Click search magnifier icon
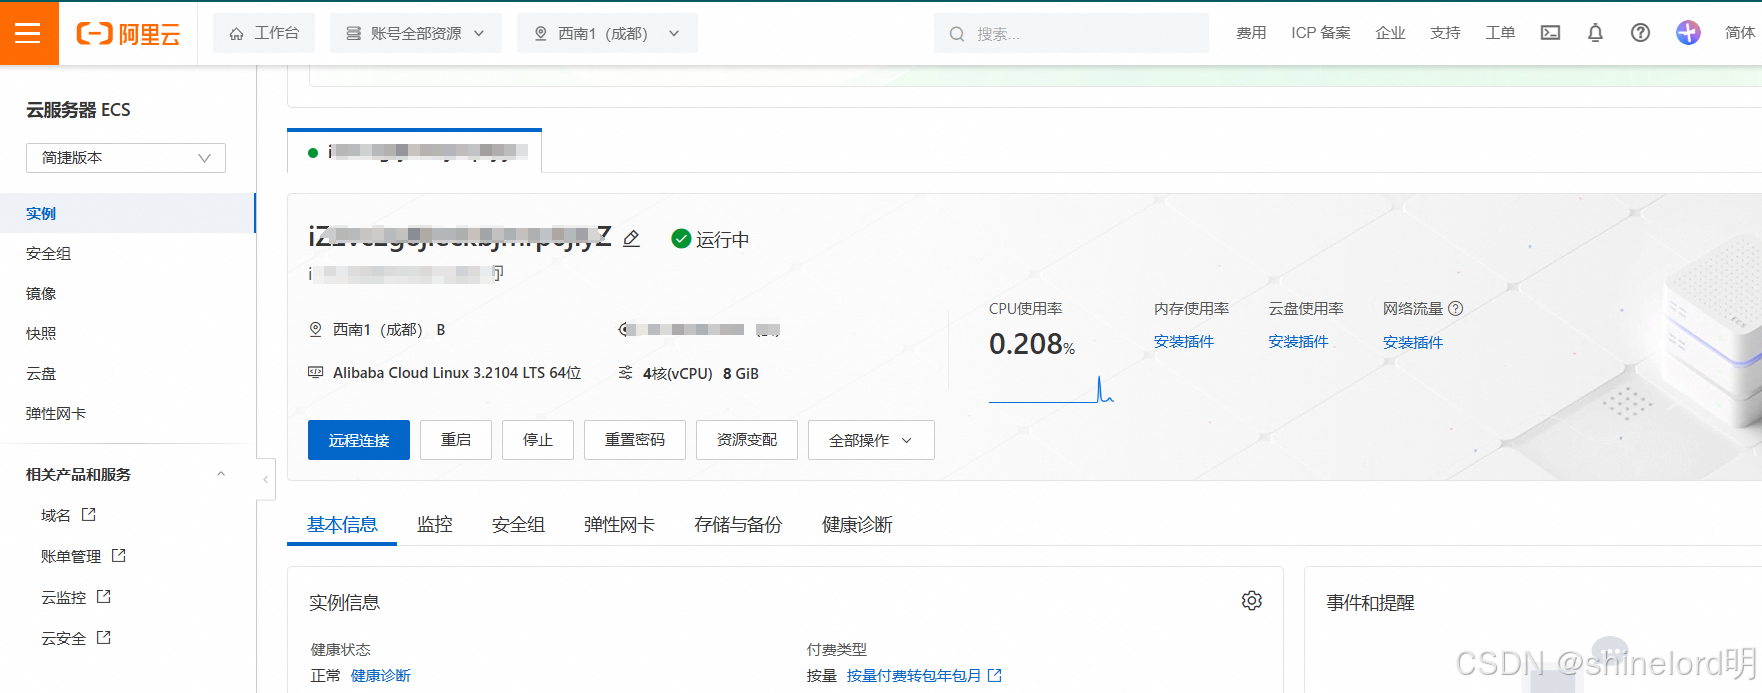 [x=957, y=34]
